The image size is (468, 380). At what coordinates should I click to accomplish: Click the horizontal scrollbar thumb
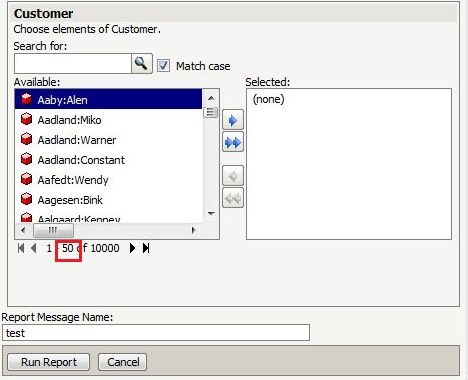pos(53,230)
